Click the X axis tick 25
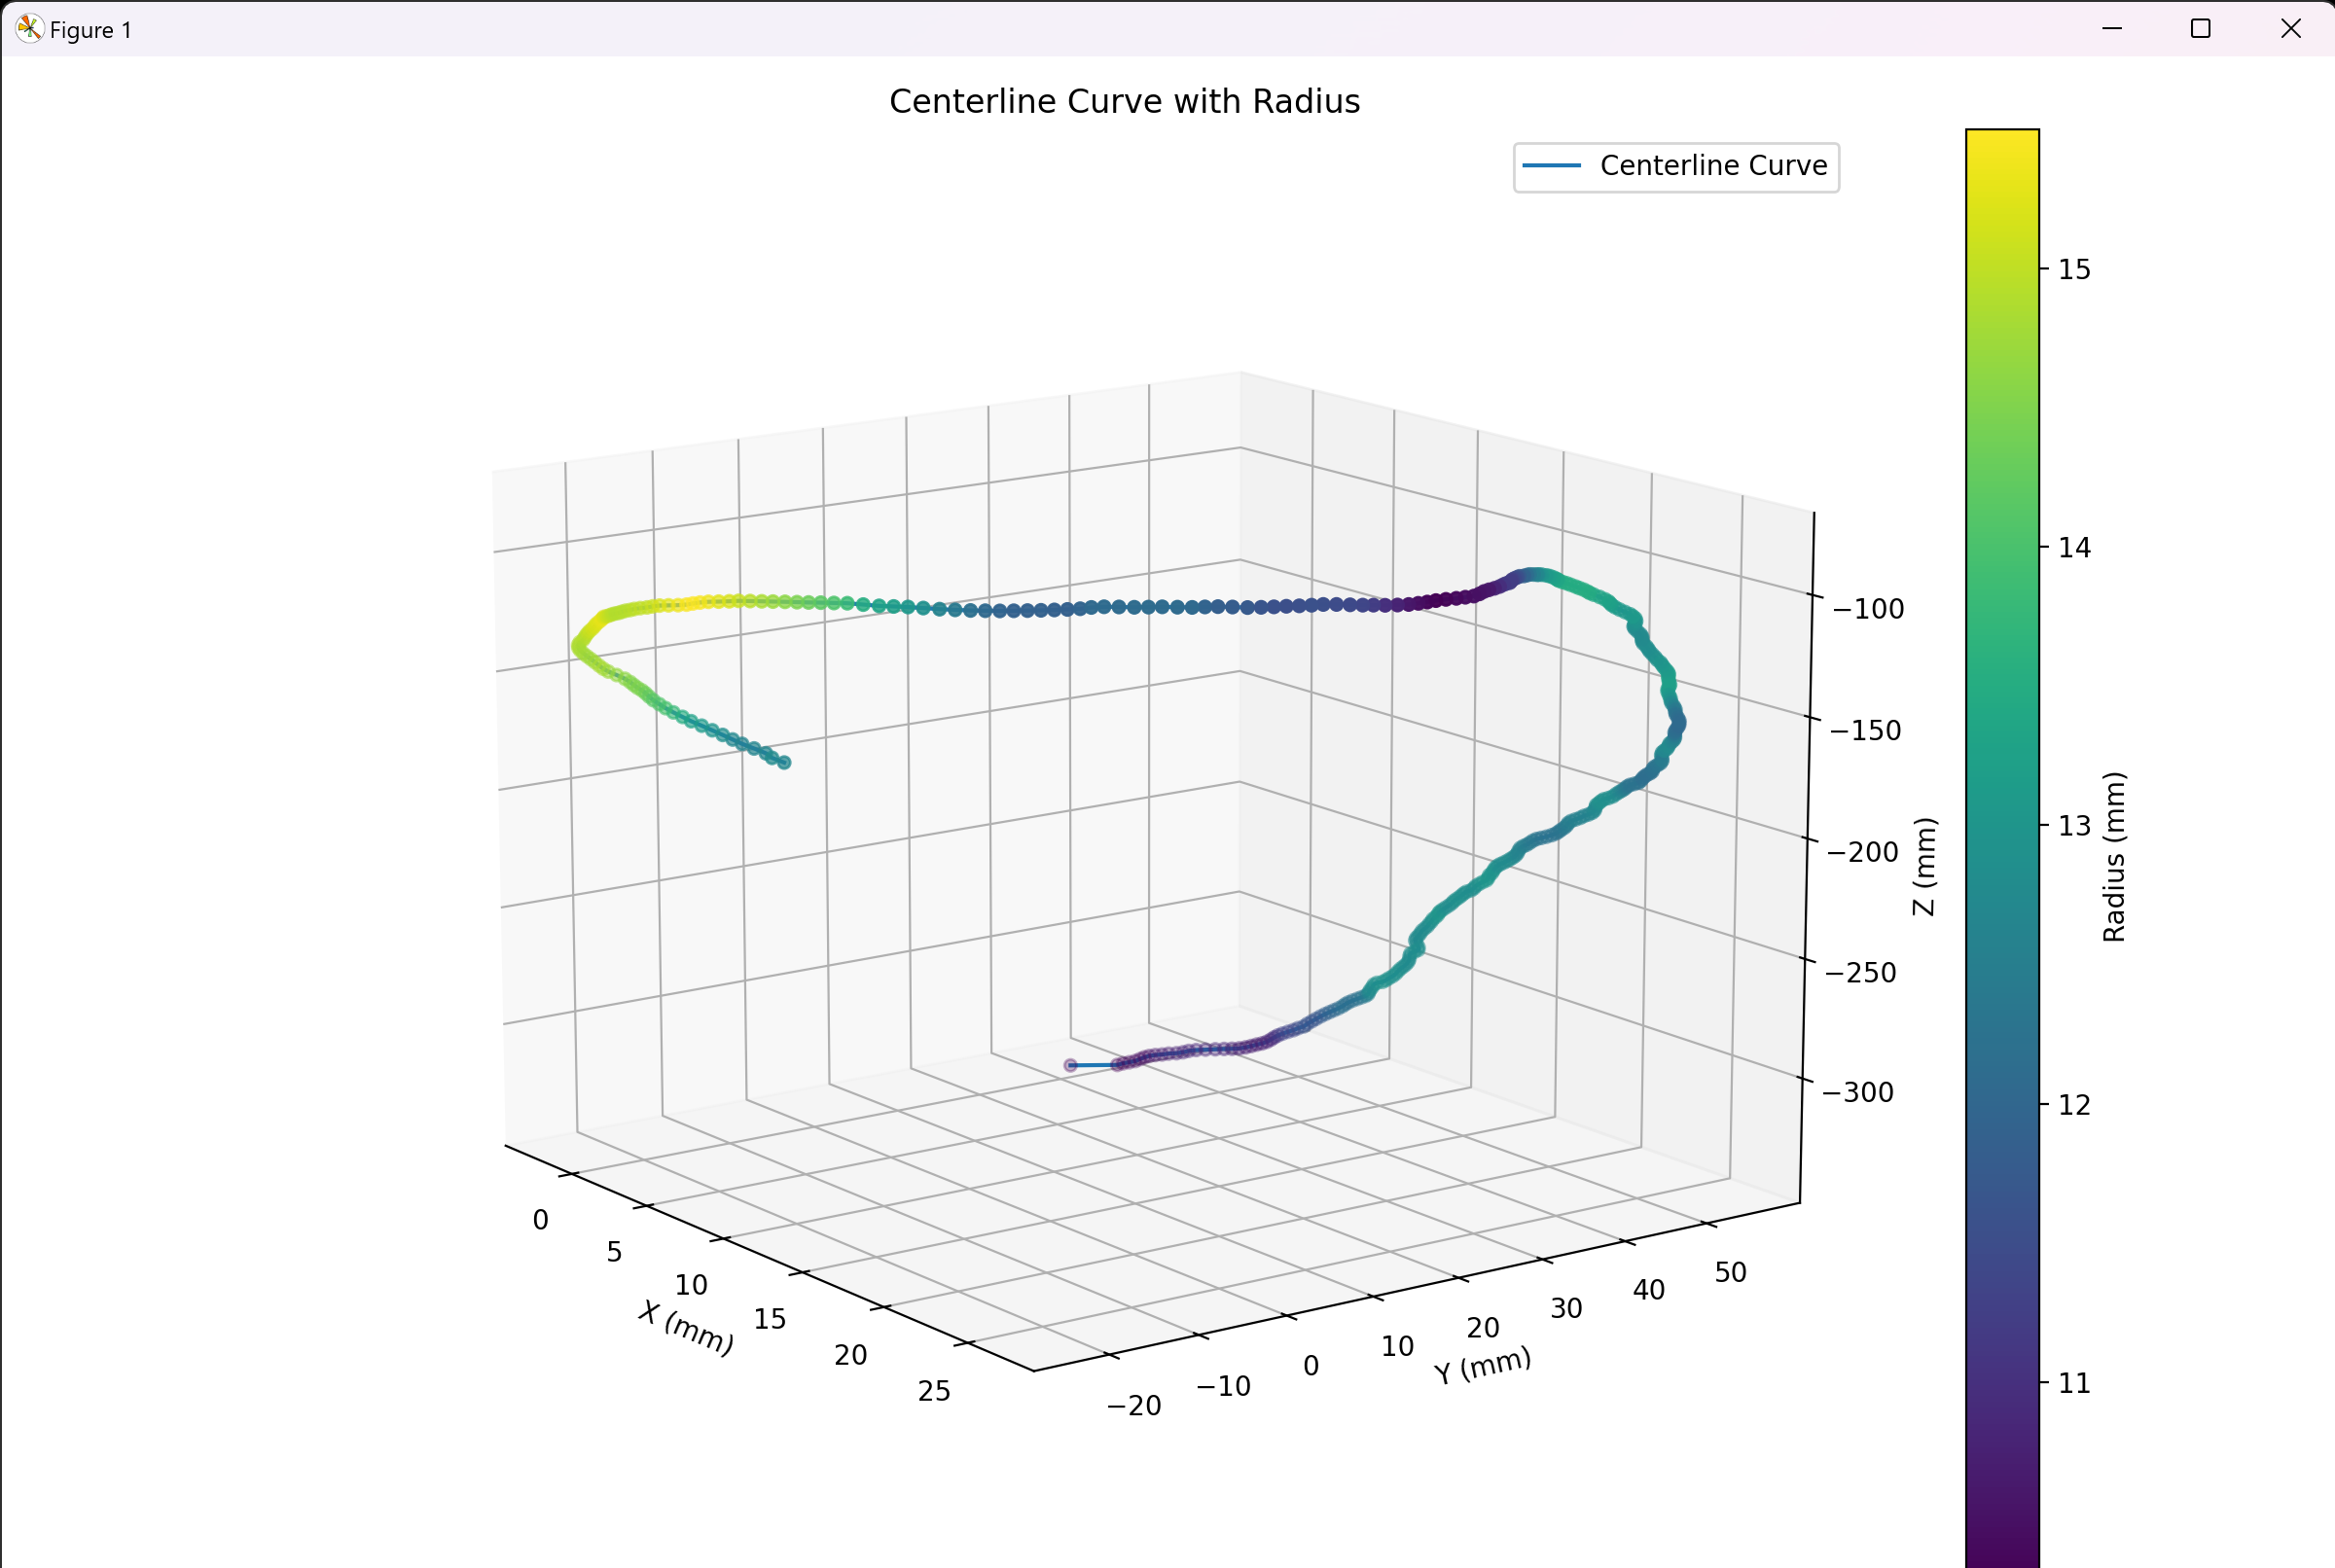 click(x=934, y=1391)
